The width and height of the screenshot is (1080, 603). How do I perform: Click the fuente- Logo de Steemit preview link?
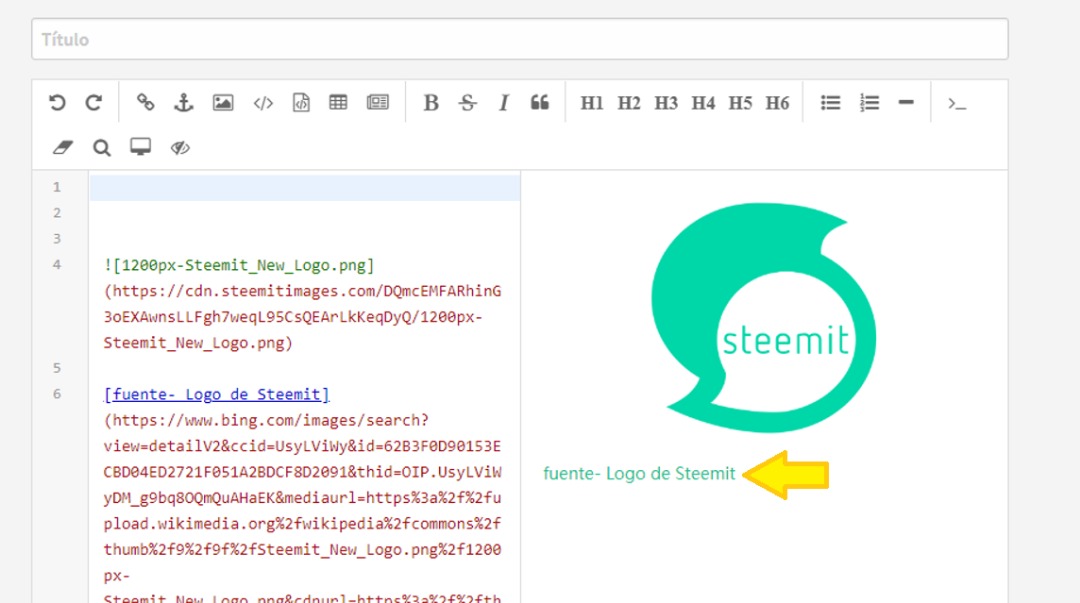tap(639, 473)
